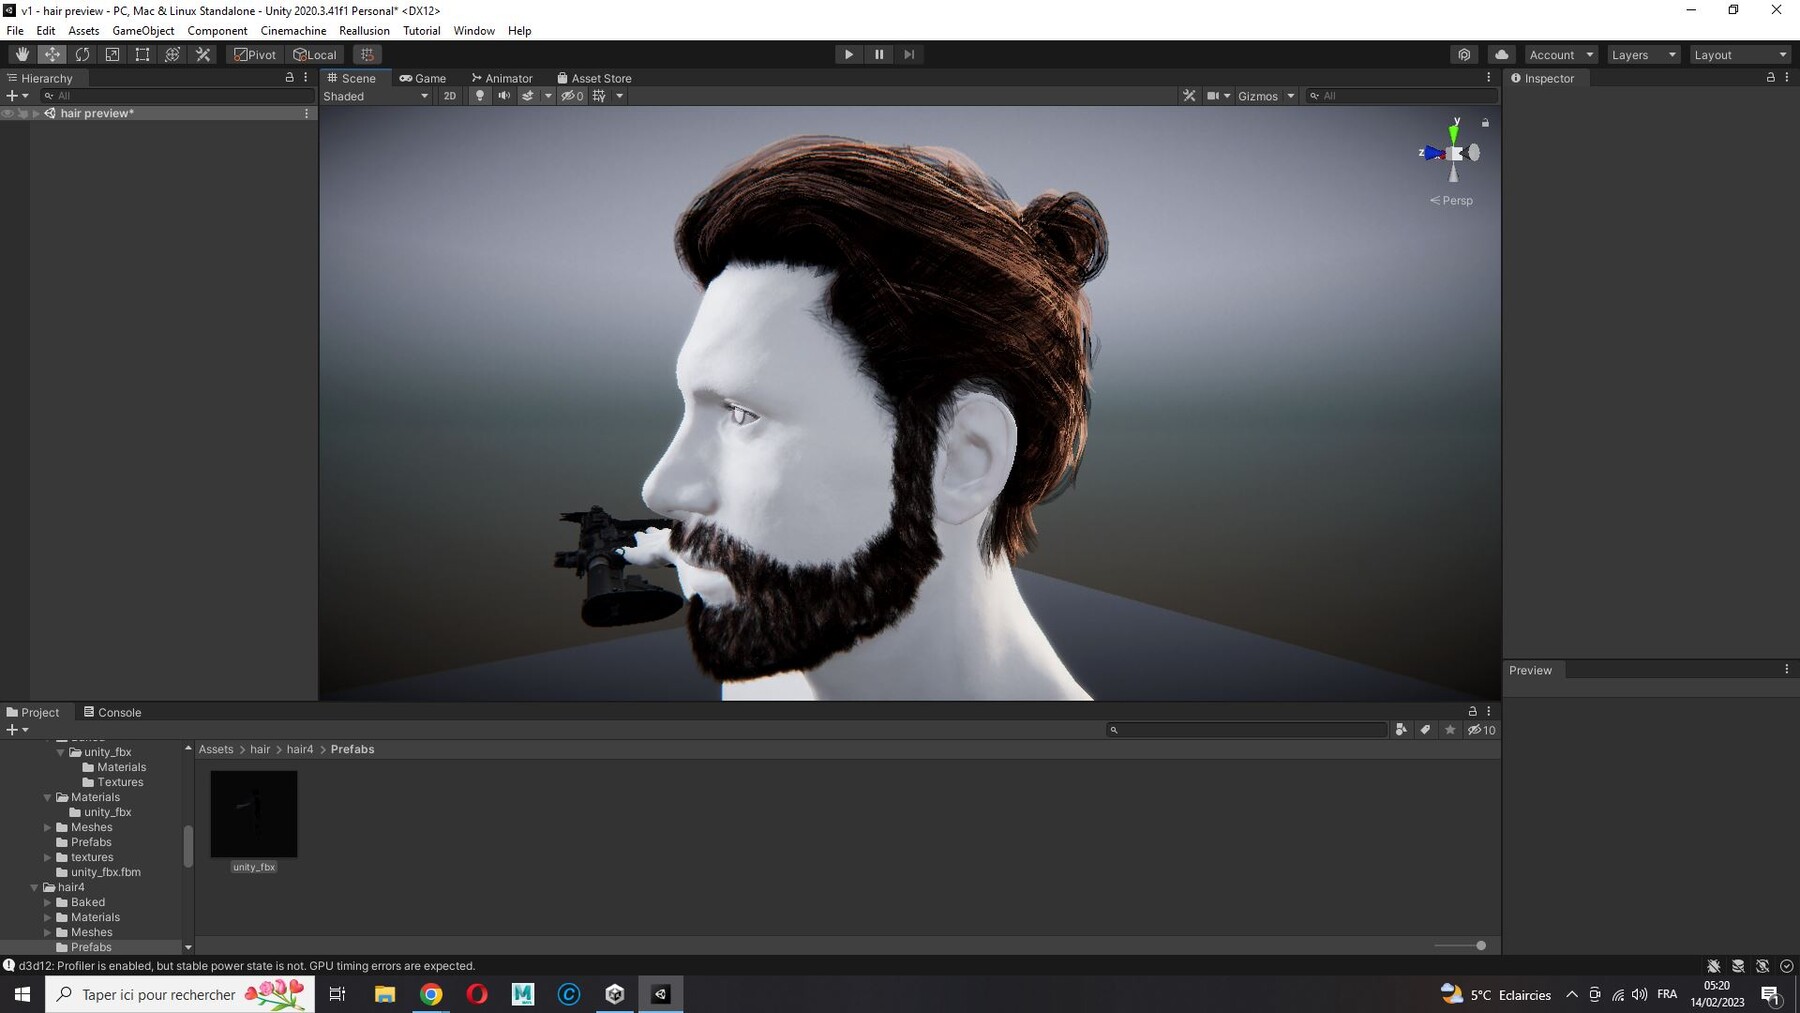Open the Reallusion menu
This screenshot has width=1800, height=1013.
(364, 31)
